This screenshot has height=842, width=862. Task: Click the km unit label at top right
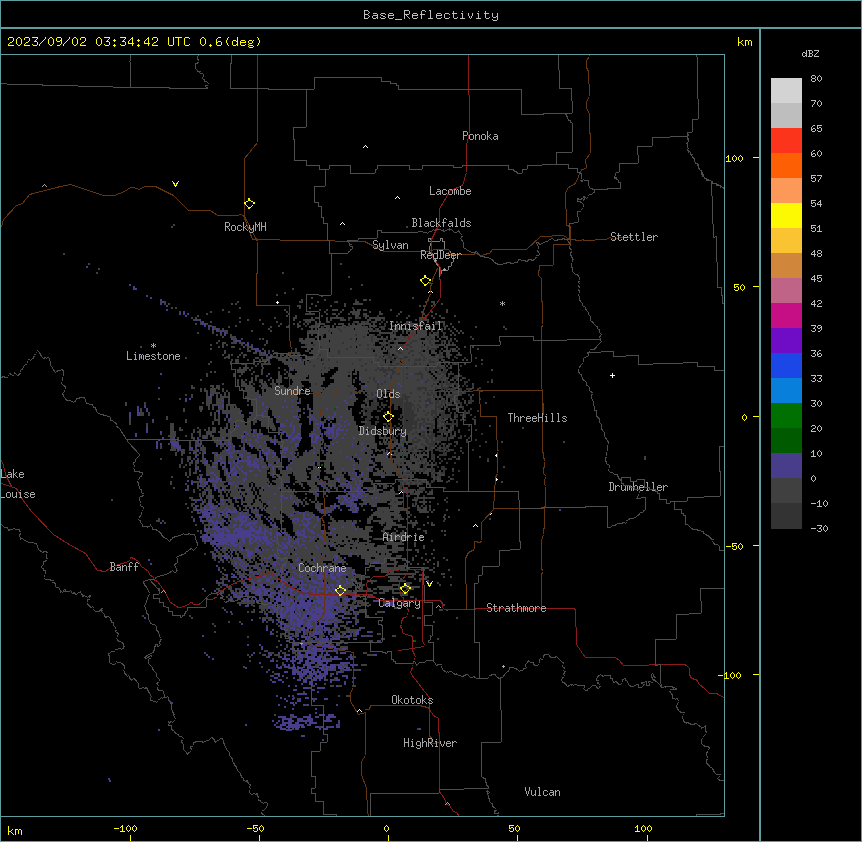click(x=744, y=42)
